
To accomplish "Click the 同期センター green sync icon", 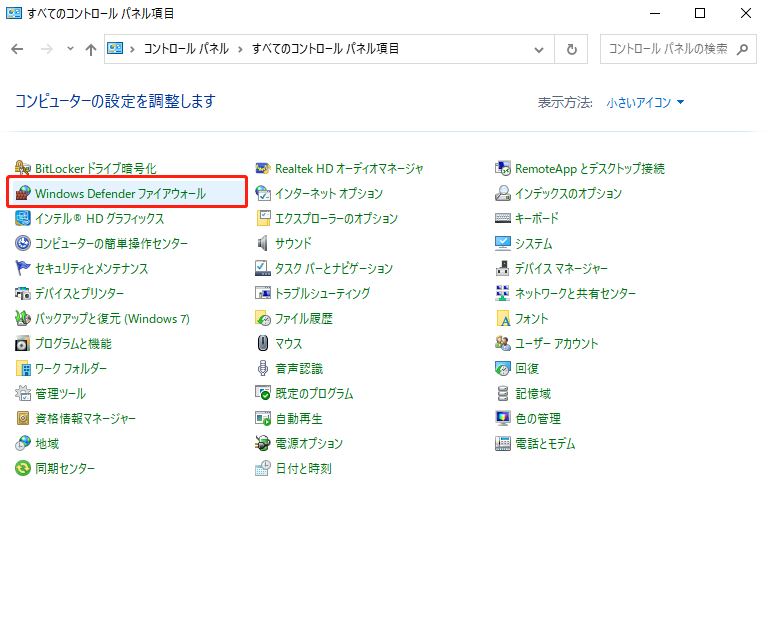I will tap(23, 468).
